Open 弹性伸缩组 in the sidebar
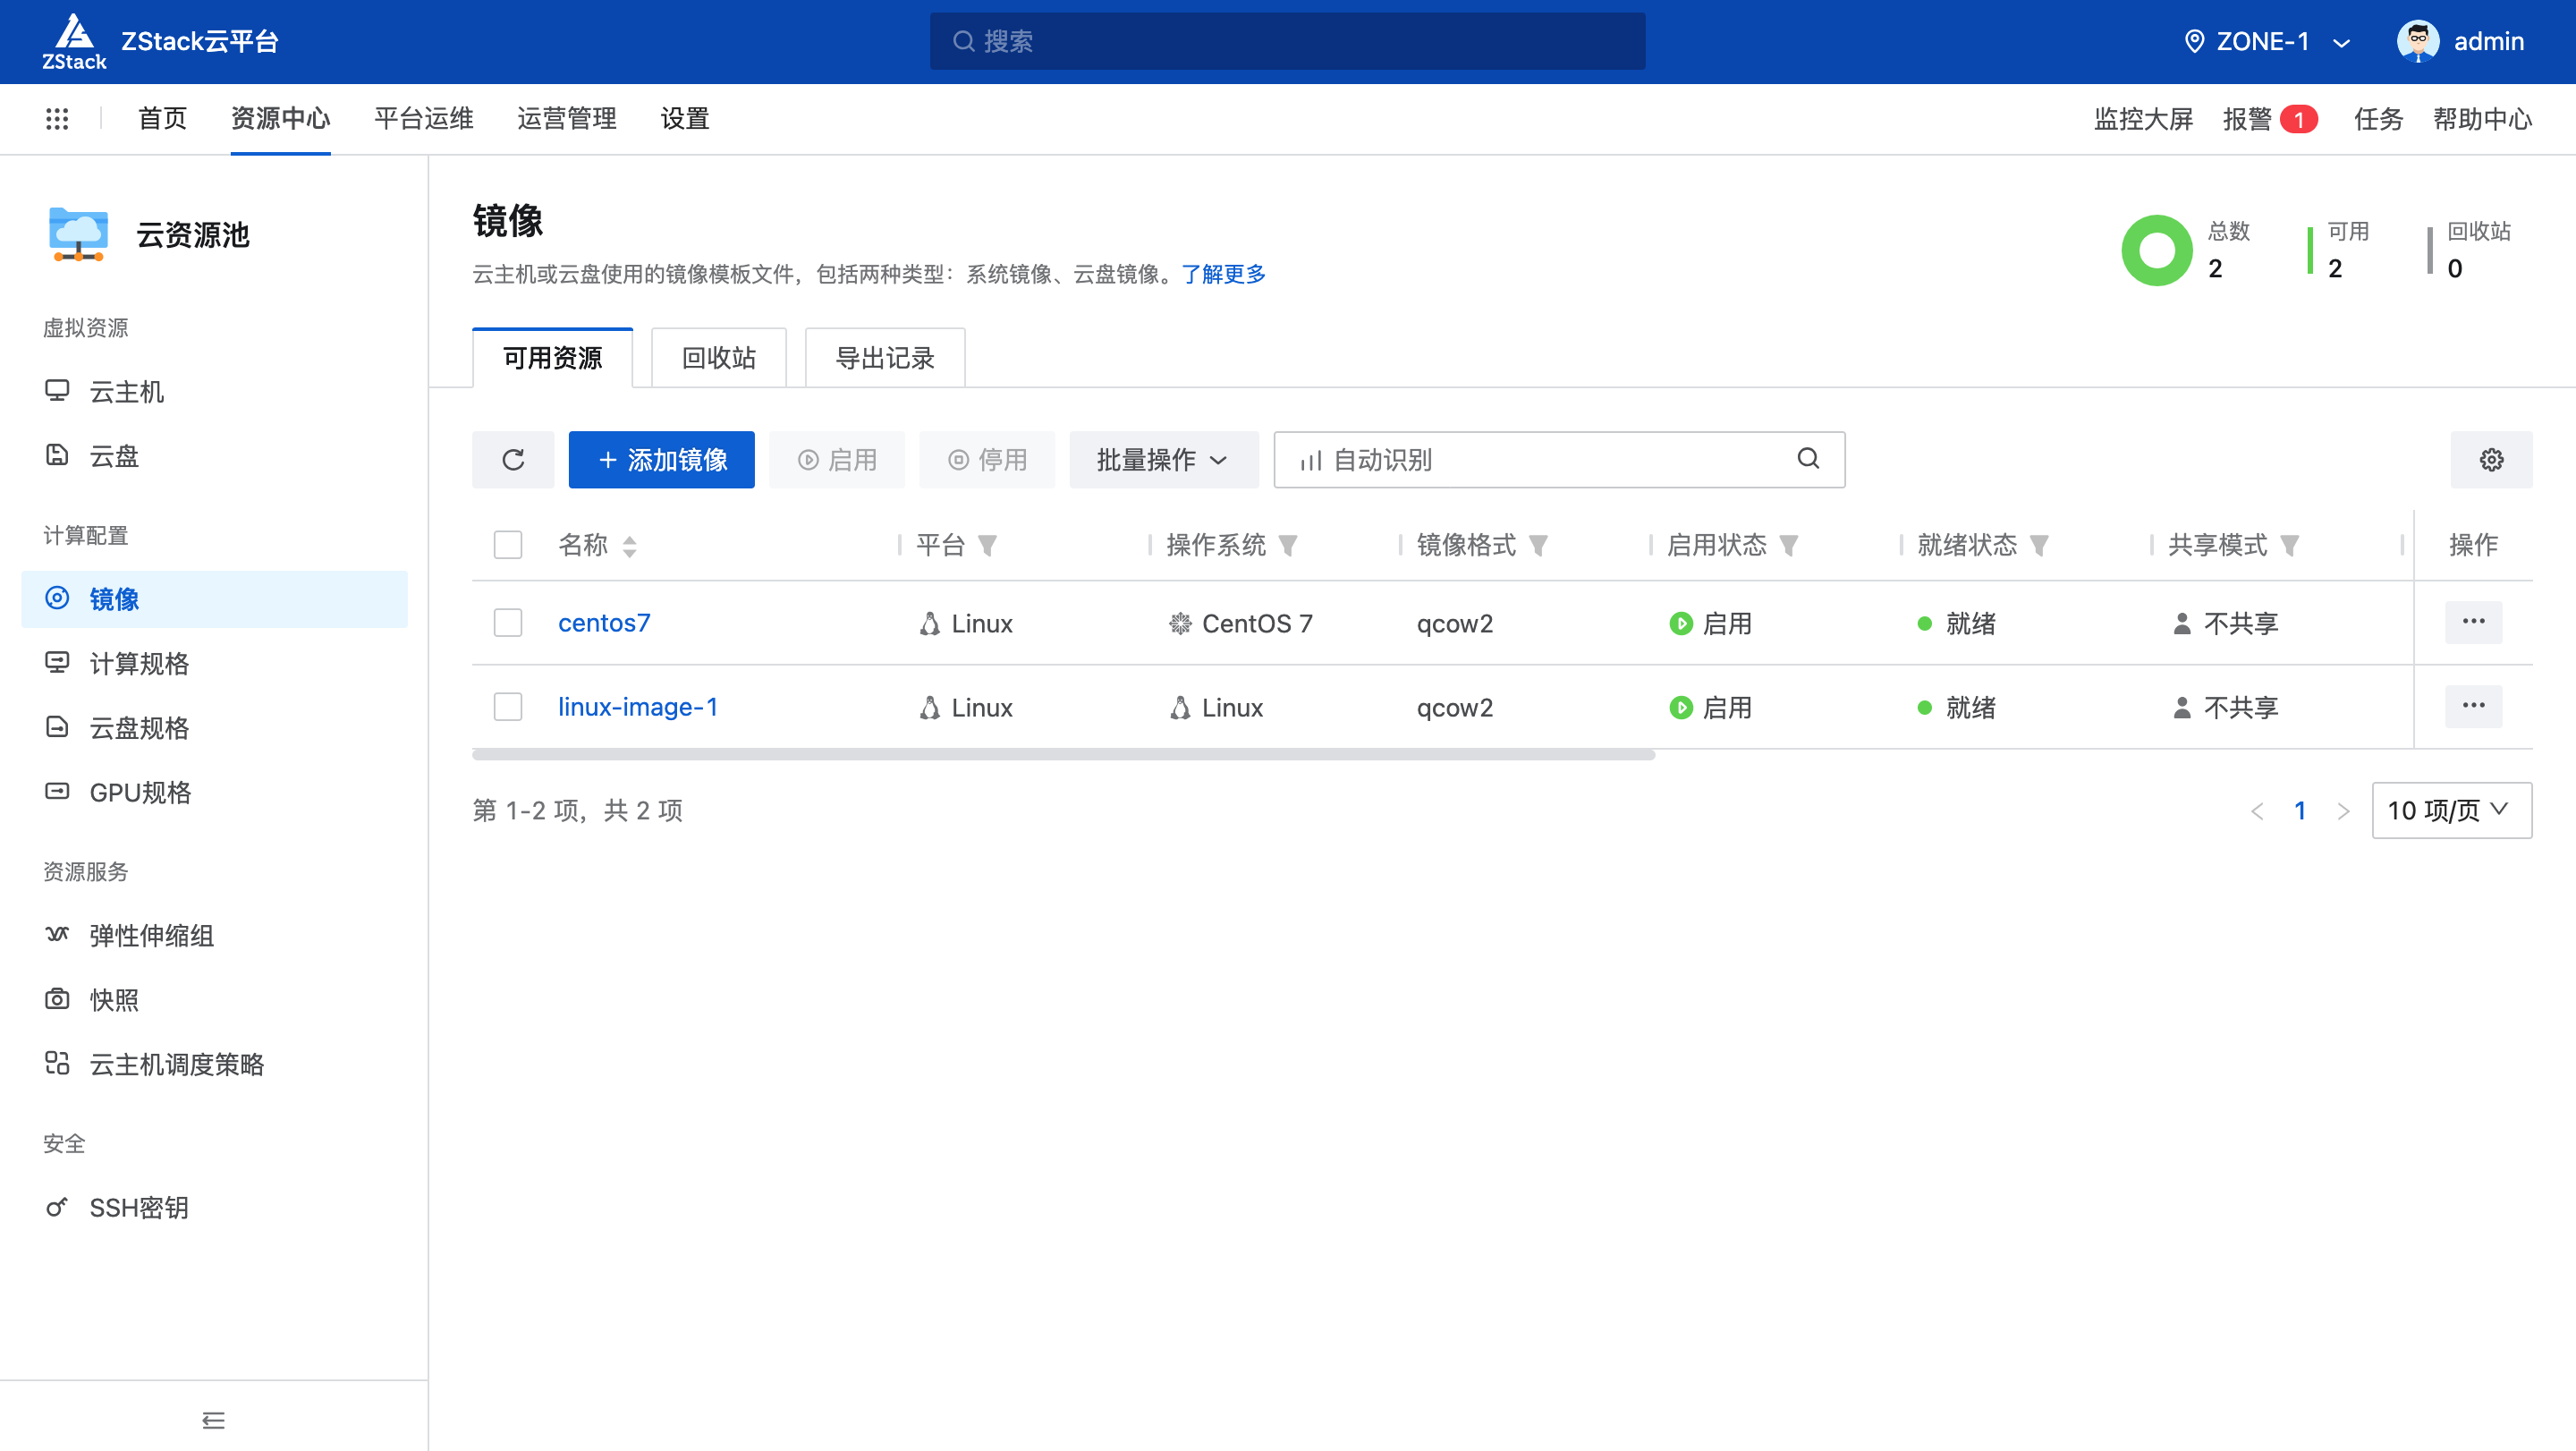 coord(214,936)
